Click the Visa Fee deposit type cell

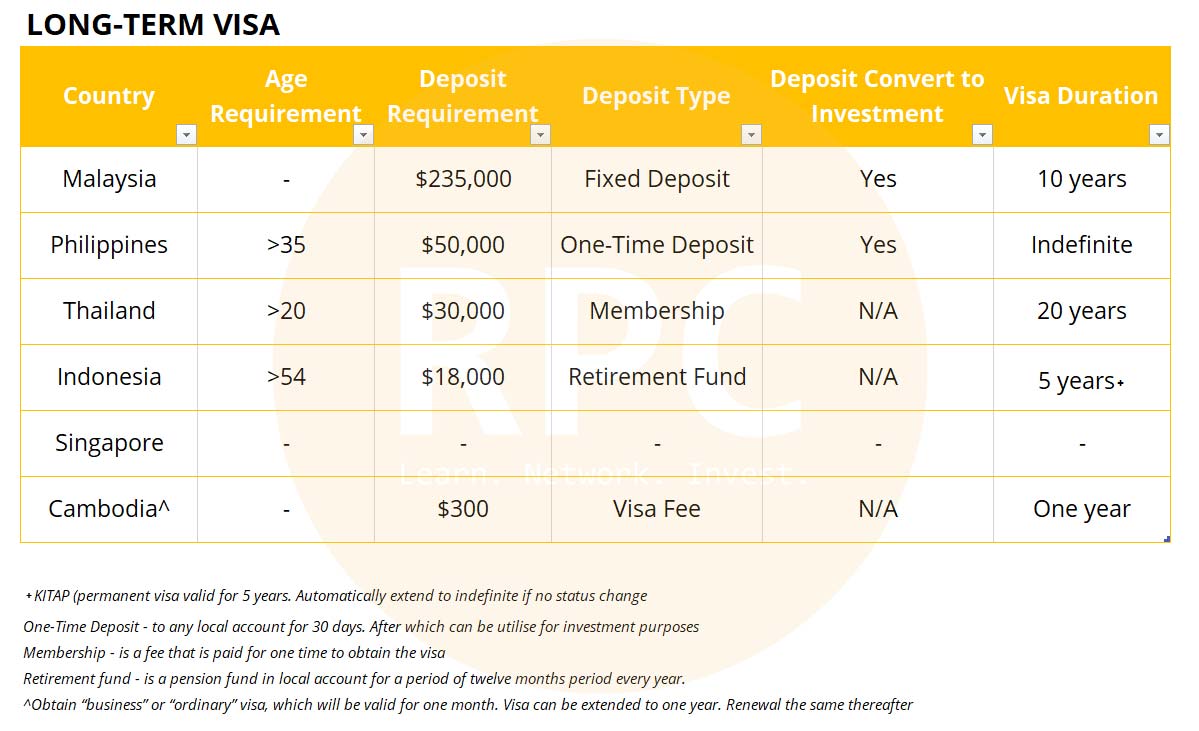click(656, 509)
